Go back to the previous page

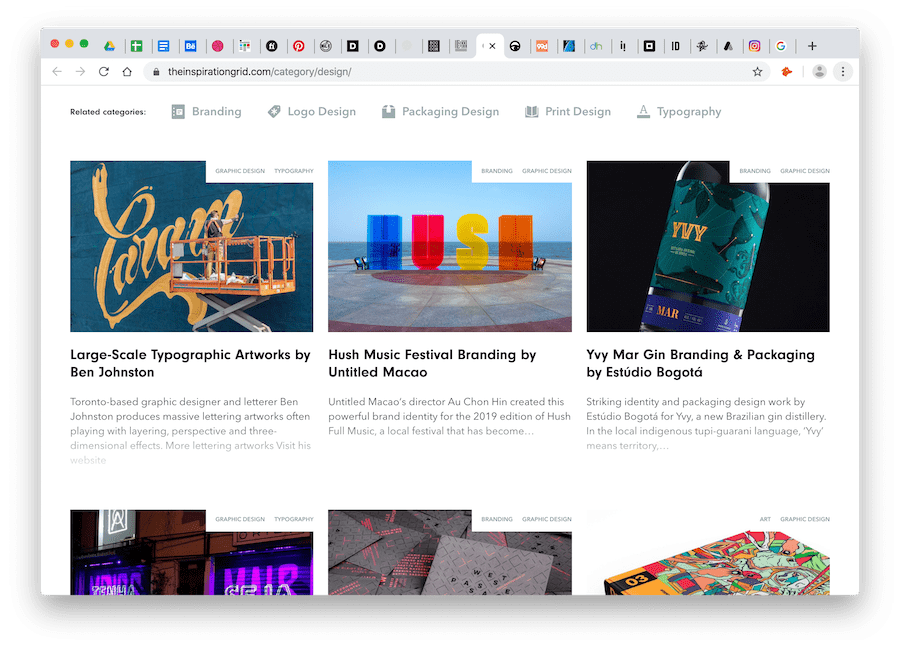coord(56,72)
